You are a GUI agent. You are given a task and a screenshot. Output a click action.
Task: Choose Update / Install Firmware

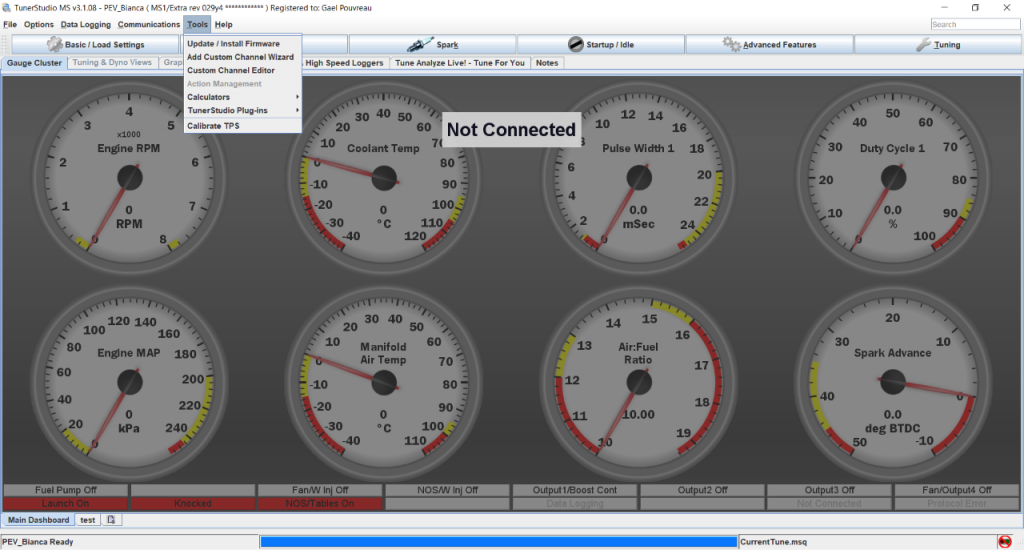pos(242,44)
